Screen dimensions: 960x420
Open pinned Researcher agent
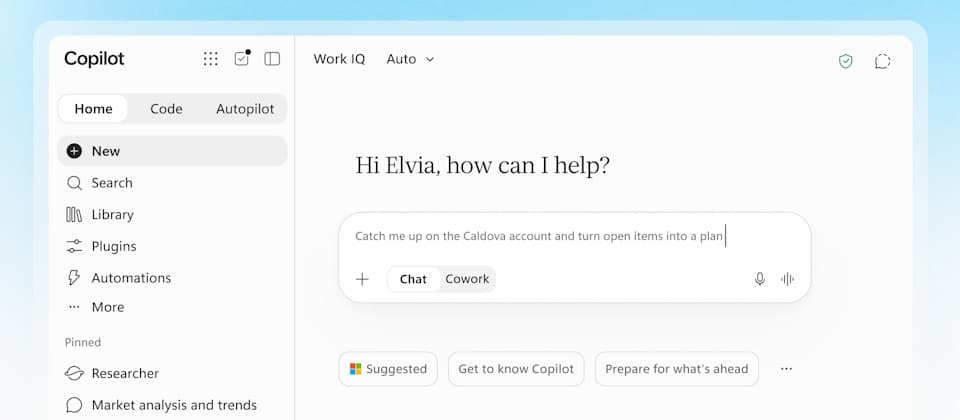[172, 373]
